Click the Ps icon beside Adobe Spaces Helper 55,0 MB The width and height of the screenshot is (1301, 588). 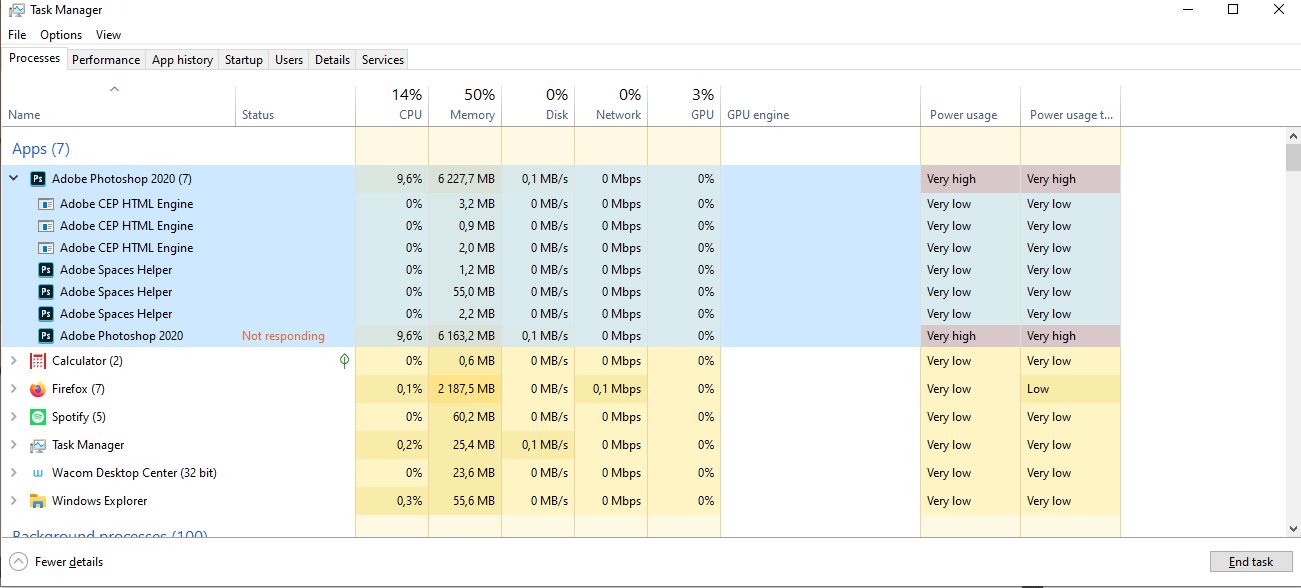45,292
